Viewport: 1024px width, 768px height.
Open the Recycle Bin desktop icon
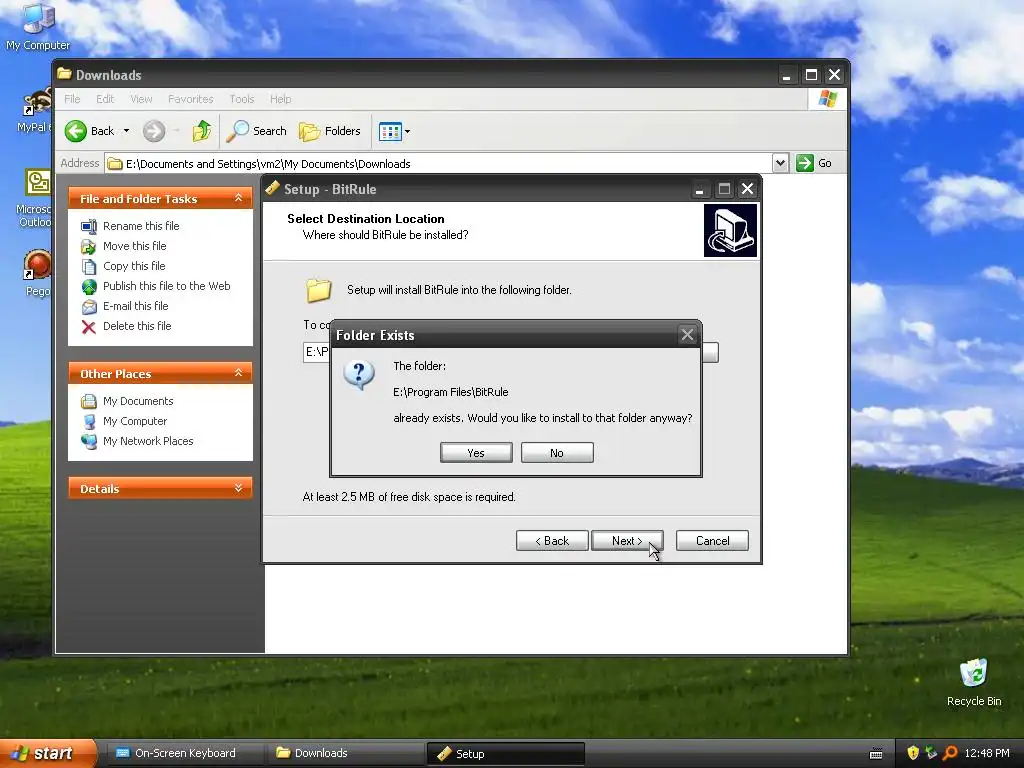pos(974,682)
